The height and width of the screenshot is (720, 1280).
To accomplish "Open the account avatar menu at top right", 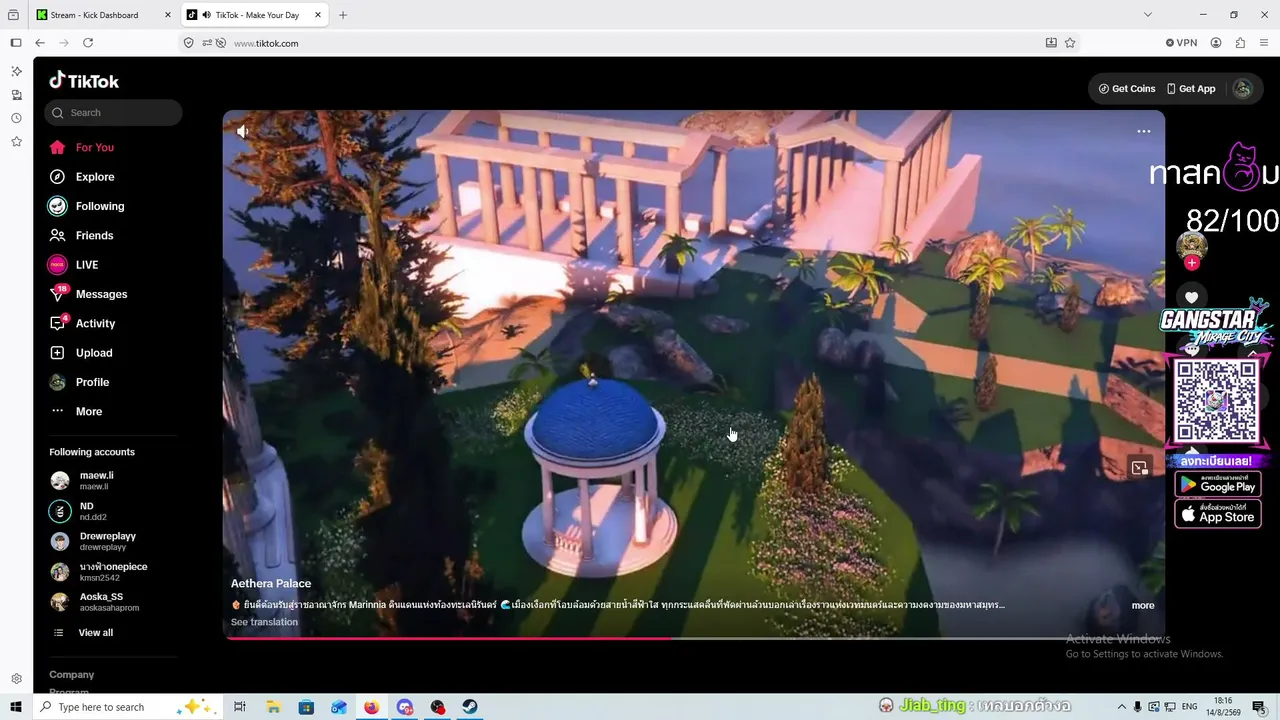I will click(x=1242, y=89).
